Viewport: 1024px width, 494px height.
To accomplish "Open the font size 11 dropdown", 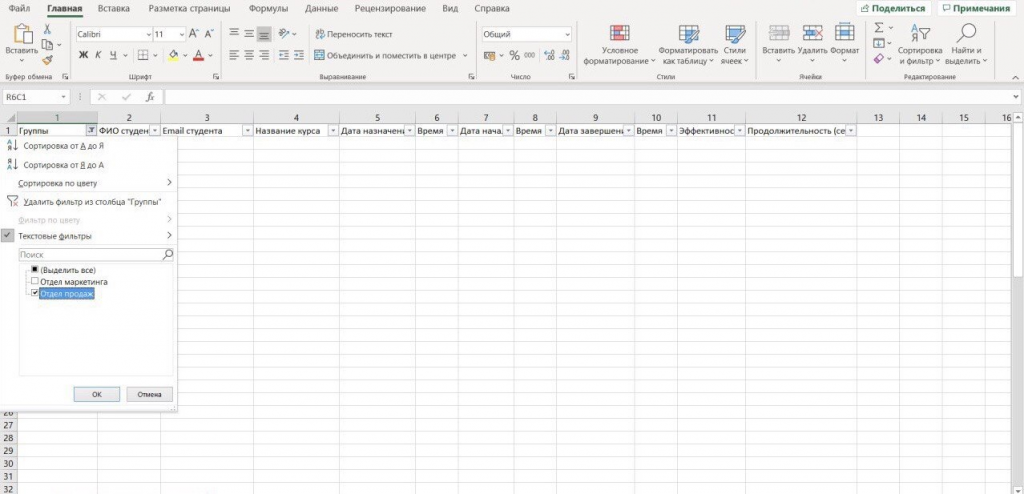I will pyautogui.click(x=181, y=34).
